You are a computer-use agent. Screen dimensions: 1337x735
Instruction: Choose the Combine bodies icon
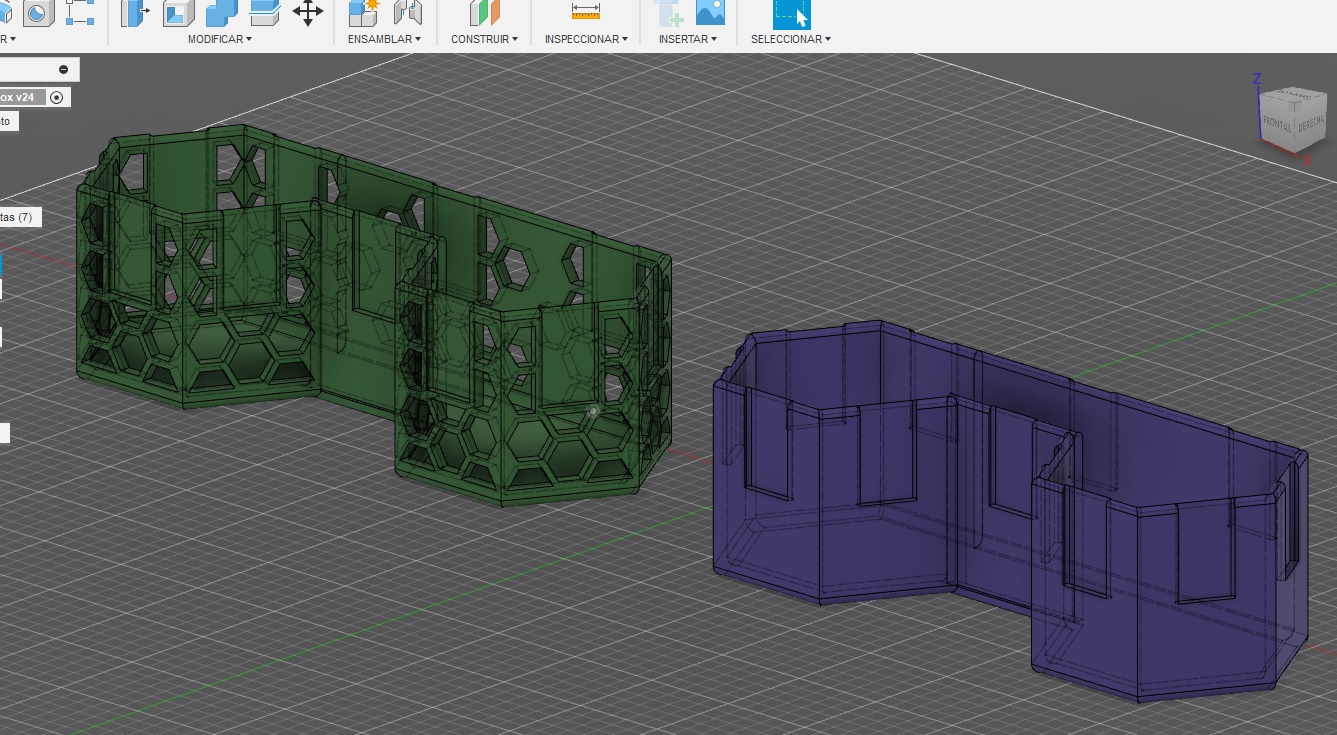click(221, 13)
